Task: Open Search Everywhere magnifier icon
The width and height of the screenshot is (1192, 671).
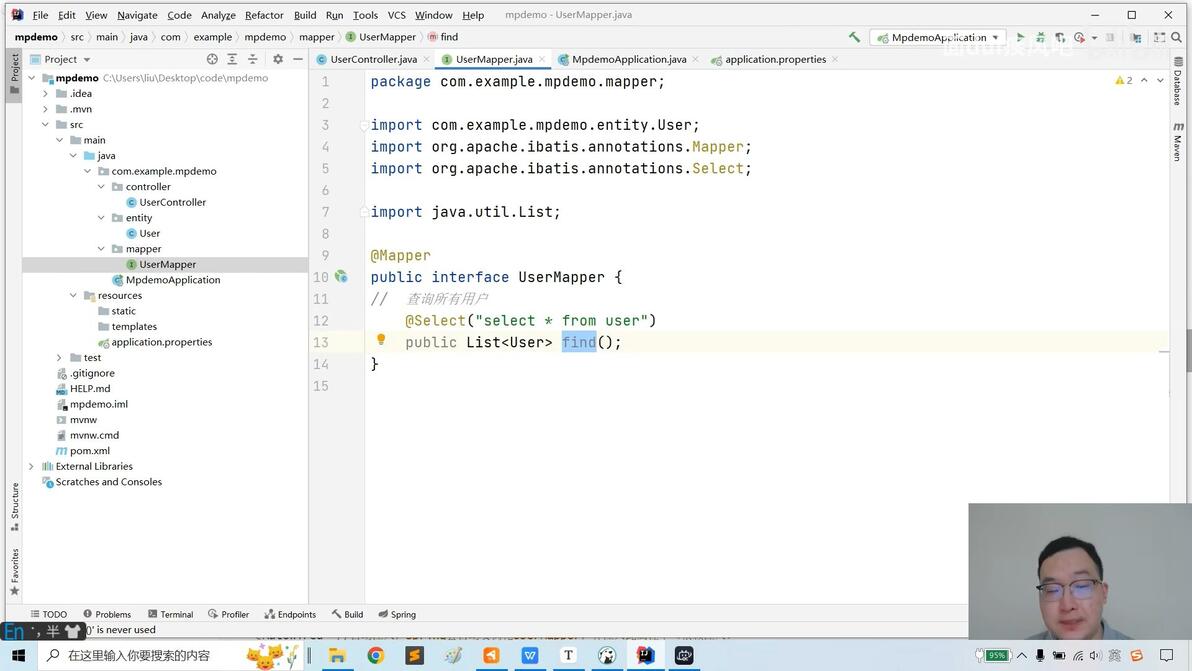Action: coord(1177,36)
